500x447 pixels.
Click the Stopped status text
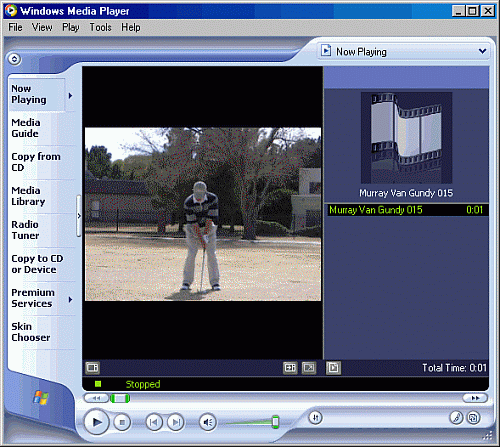[x=143, y=384]
